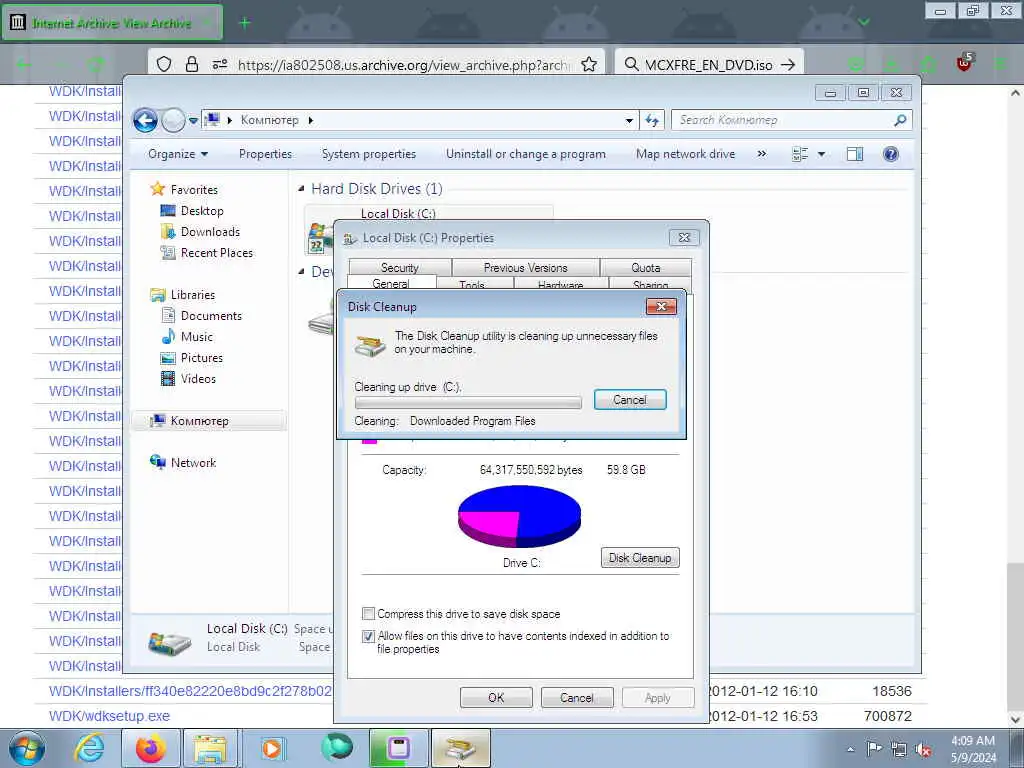Change view icon in Explorer toolbar
Image resolution: width=1024 pixels, height=768 pixels.
800,154
